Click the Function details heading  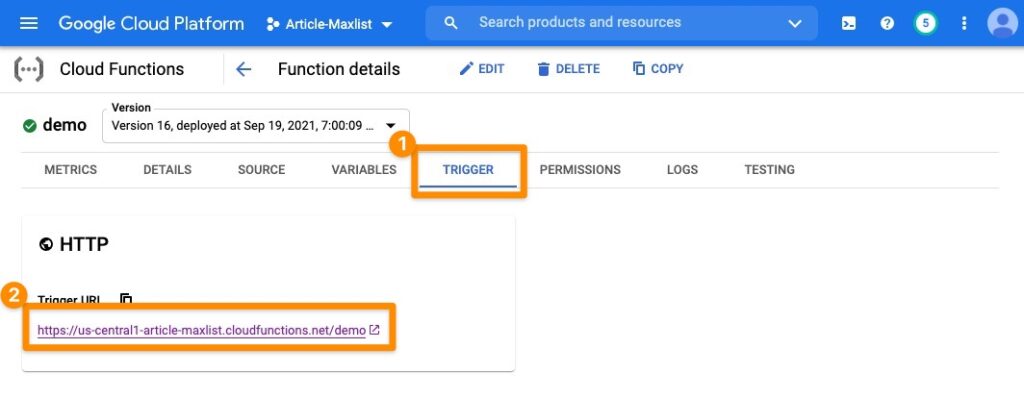pyautogui.click(x=339, y=69)
